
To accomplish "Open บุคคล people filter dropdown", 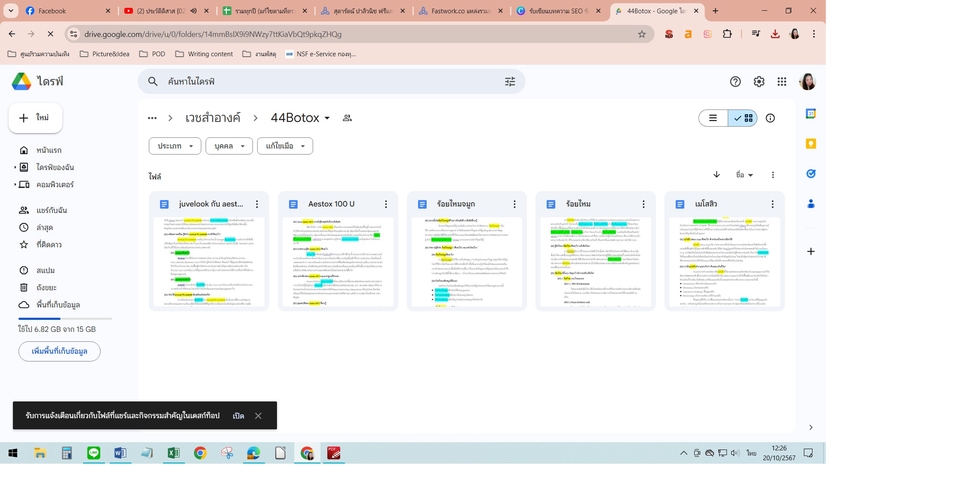I will [229, 146].
